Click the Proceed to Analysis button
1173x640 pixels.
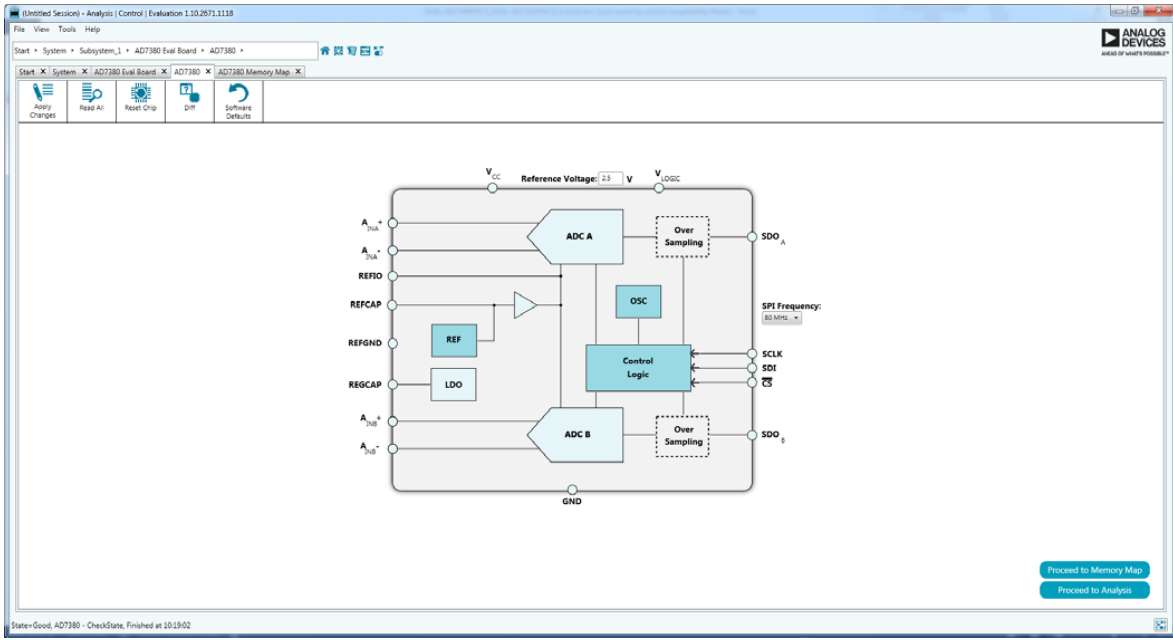[1094, 590]
